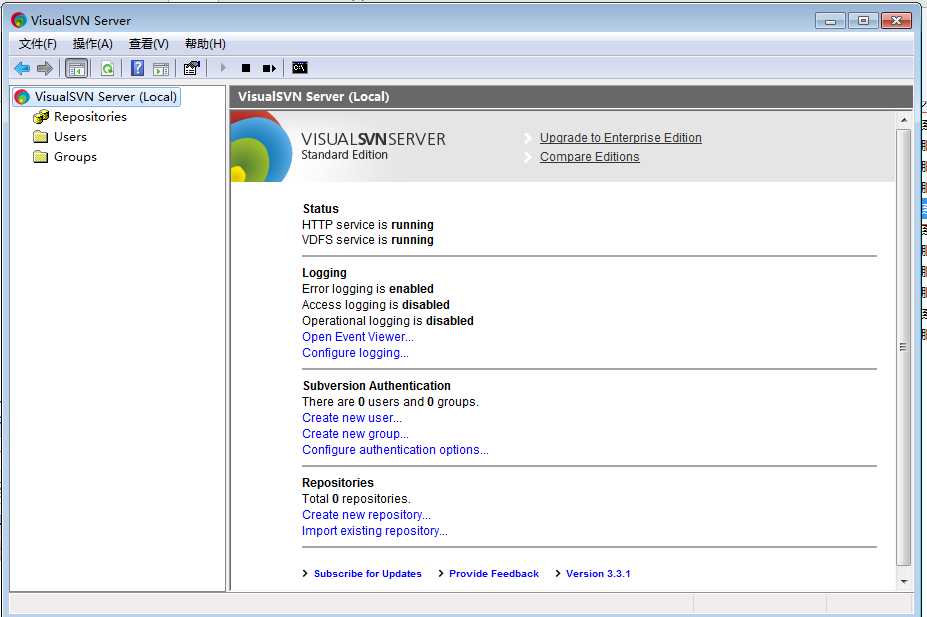Click the Version 3.3.1 link

[598, 574]
